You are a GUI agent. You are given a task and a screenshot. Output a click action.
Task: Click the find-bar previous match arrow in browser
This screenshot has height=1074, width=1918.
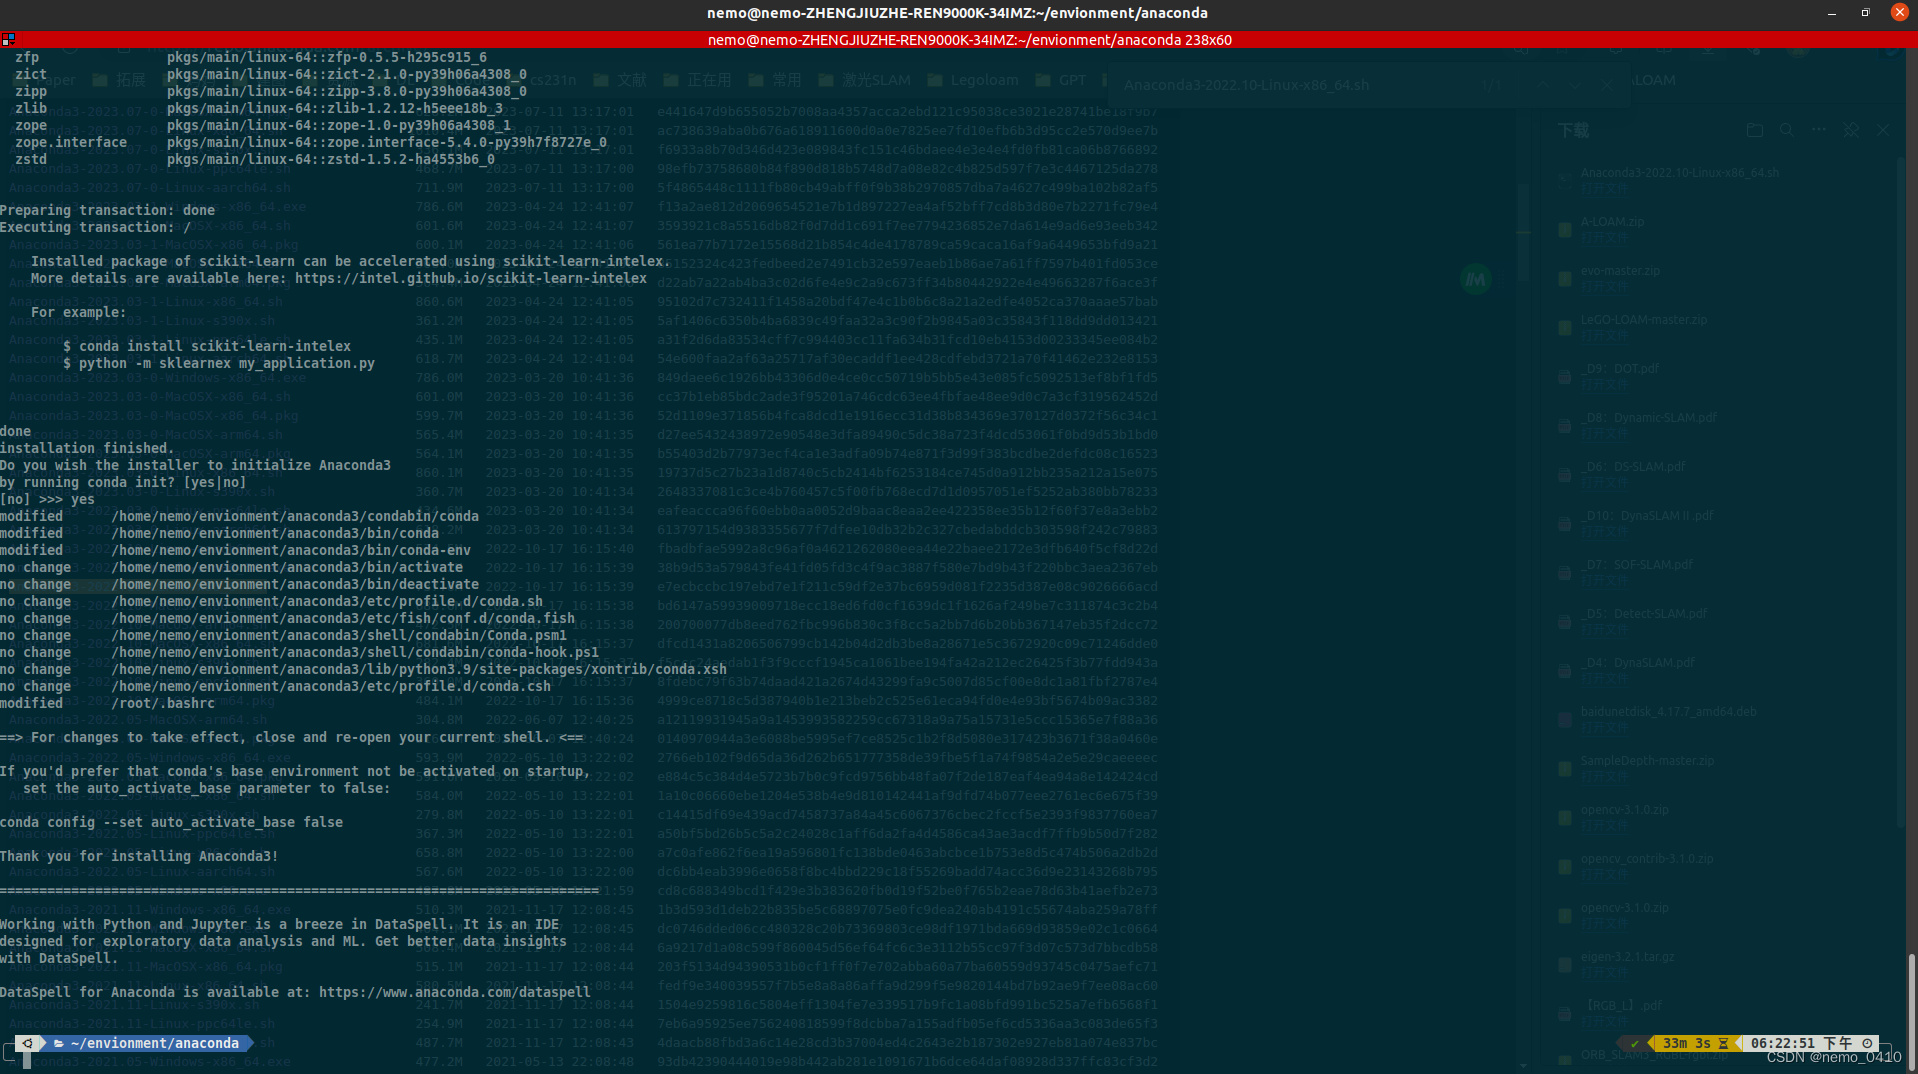pos(1543,85)
